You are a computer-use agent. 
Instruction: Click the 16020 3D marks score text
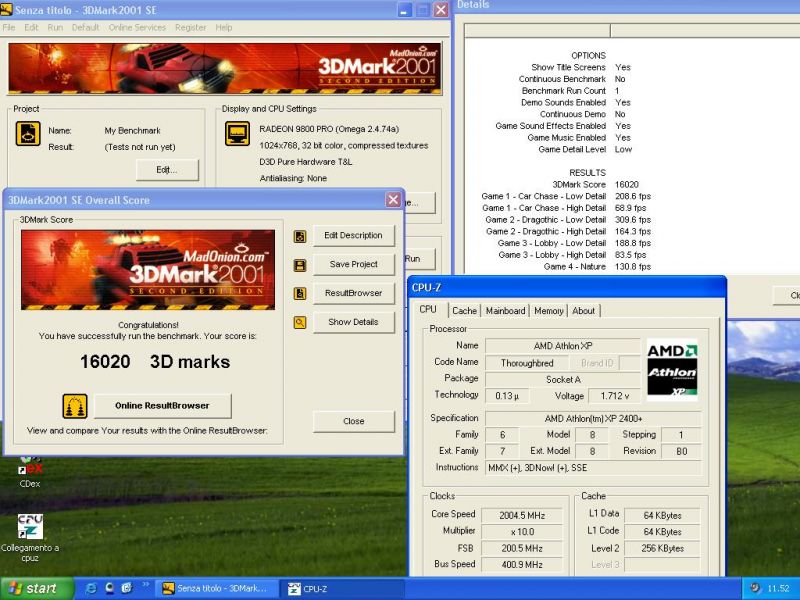[155, 362]
